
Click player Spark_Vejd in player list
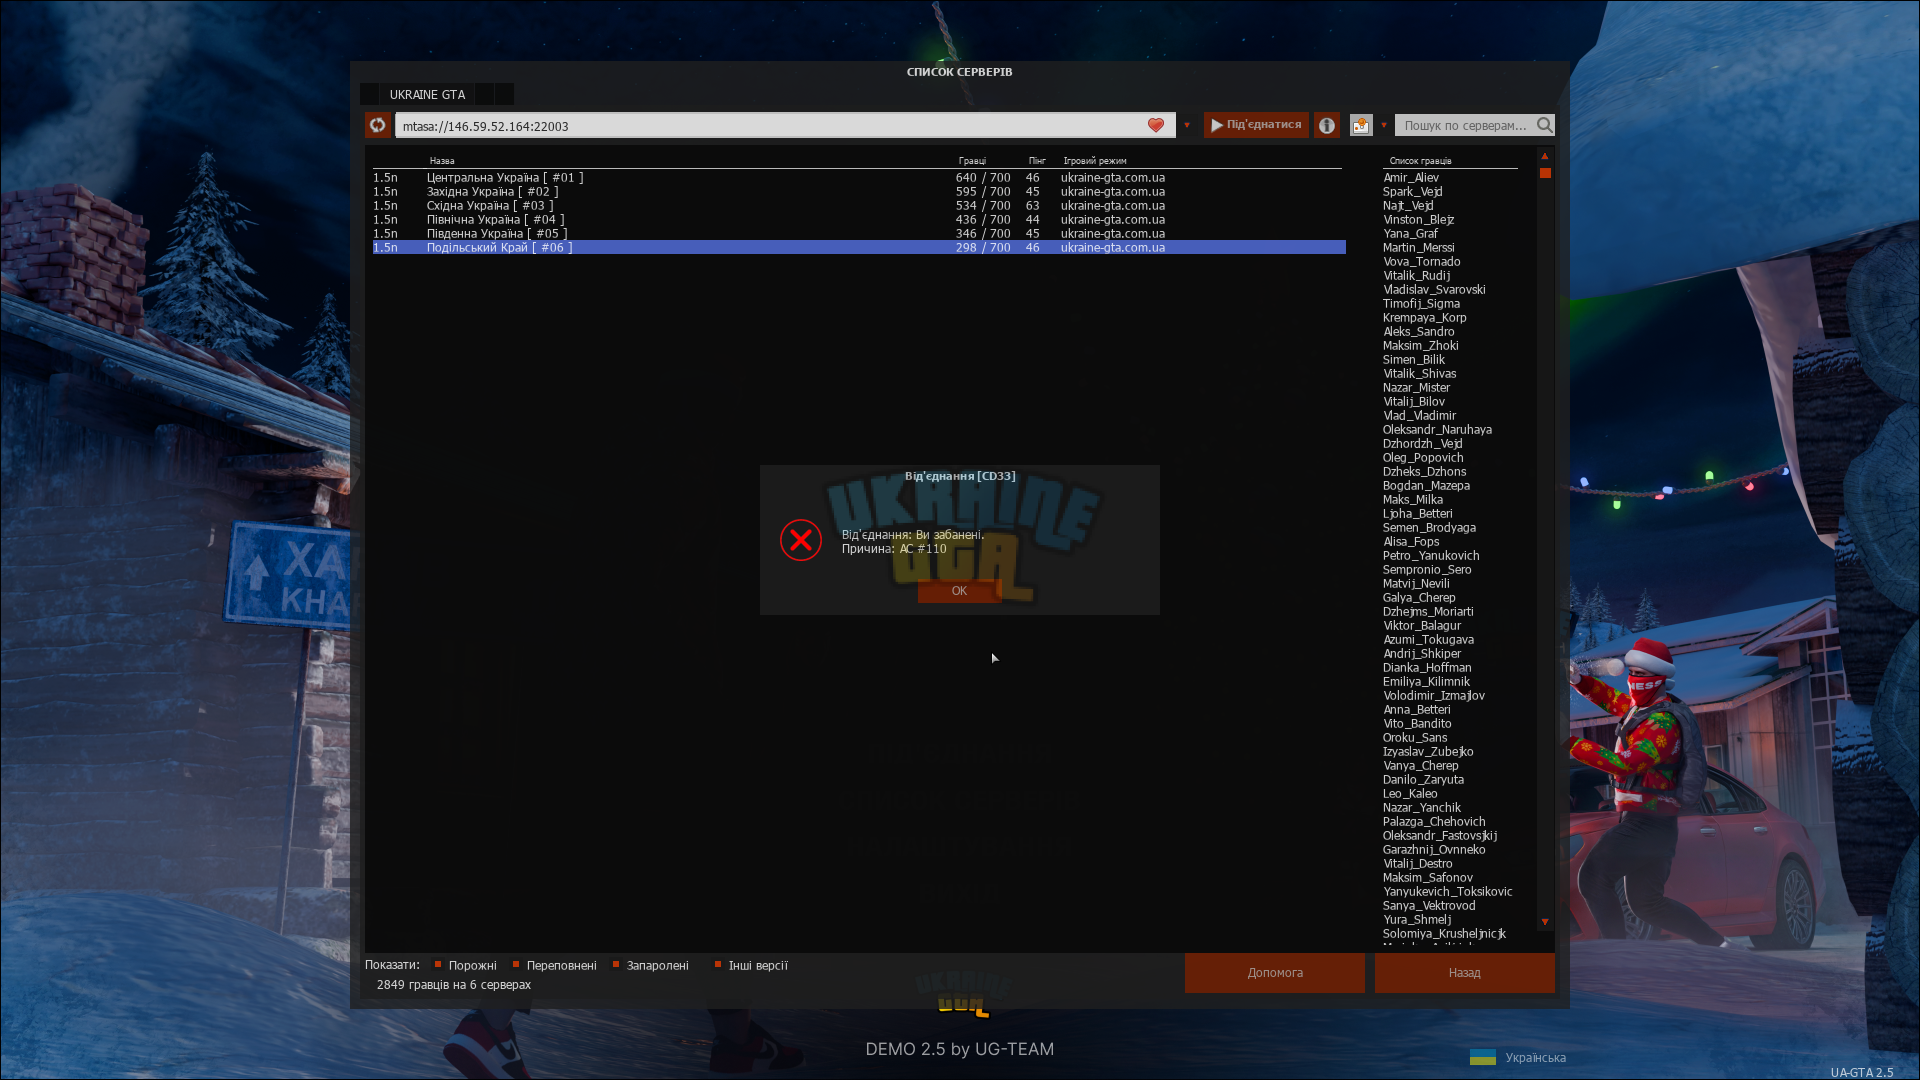1413,192
